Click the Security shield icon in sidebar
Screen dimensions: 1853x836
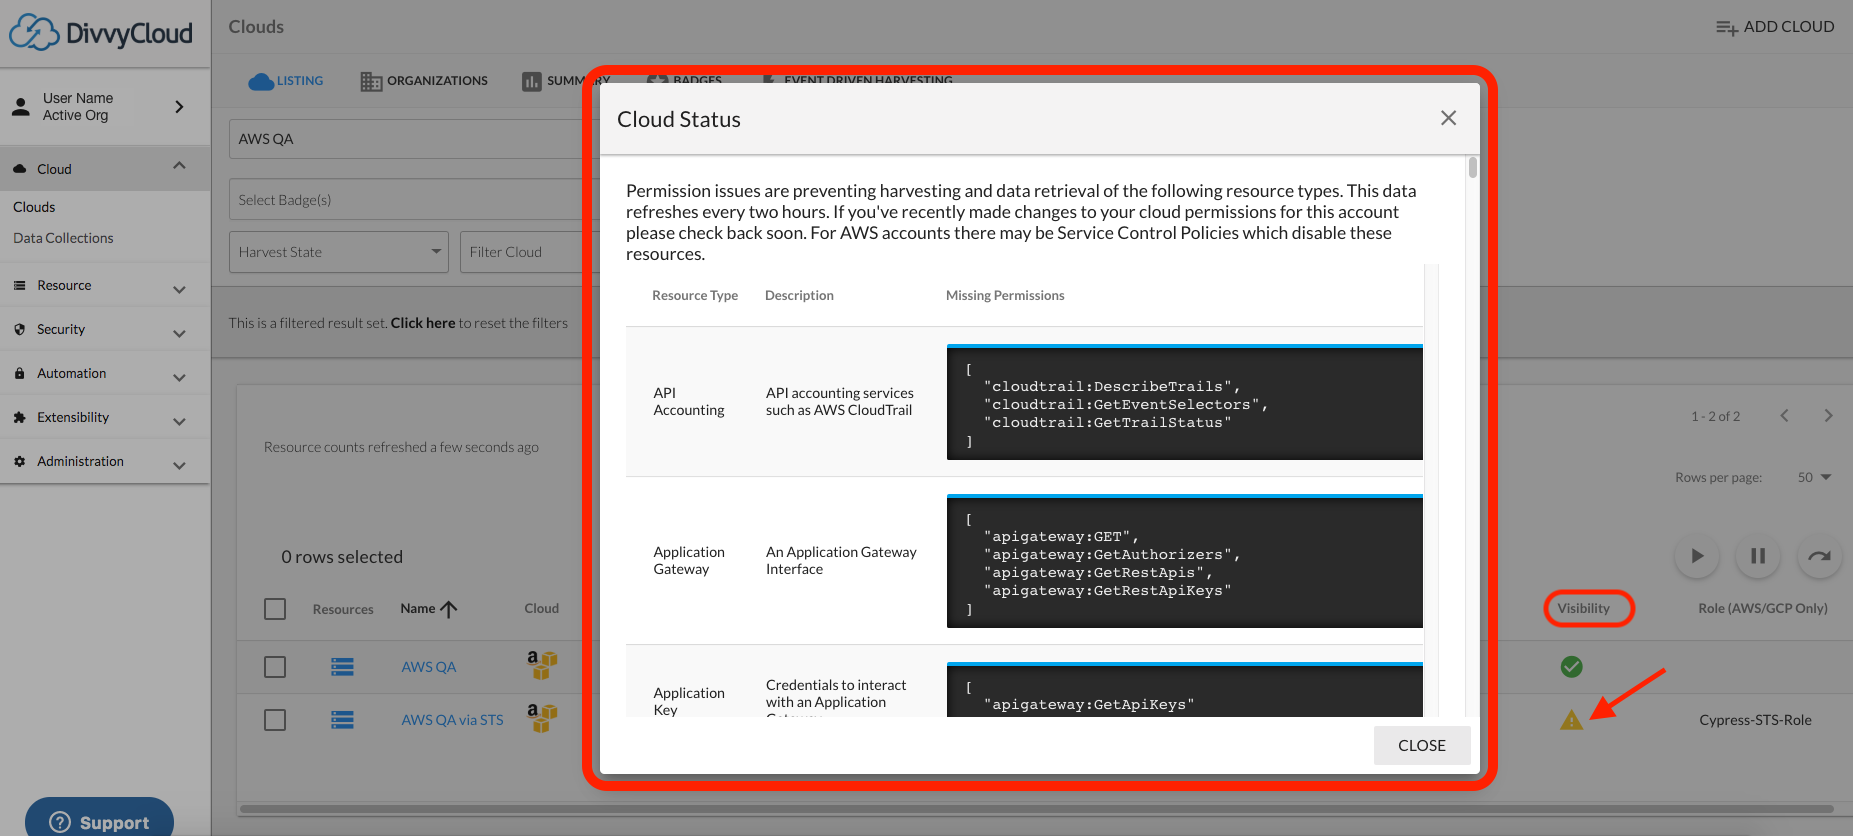[x=19, y=329]
